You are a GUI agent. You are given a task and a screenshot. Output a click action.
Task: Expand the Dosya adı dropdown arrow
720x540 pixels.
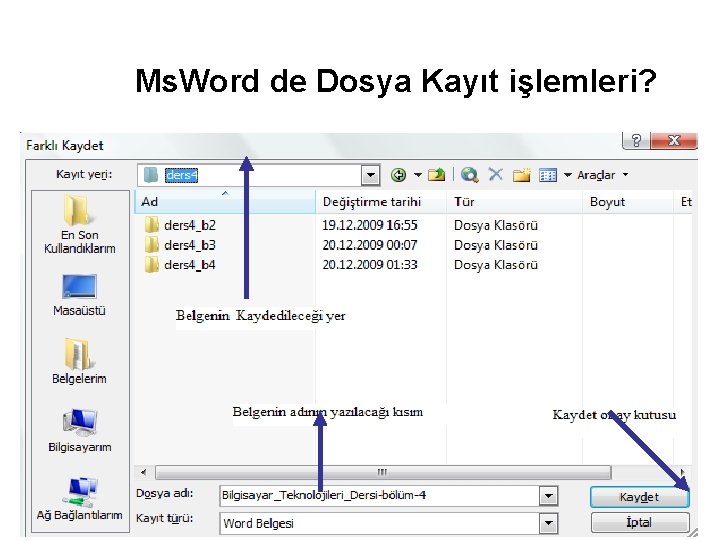[548, 496]
